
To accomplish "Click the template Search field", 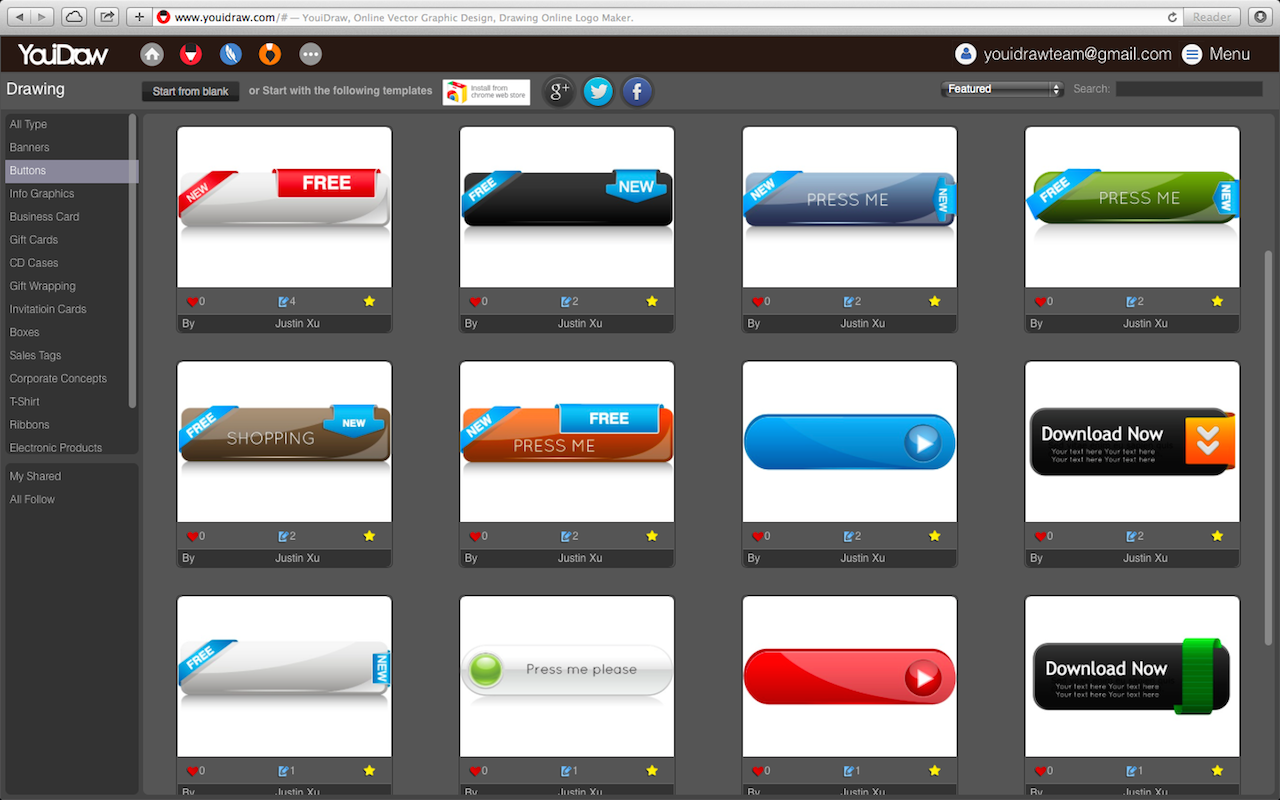I will click(x=1189, y=89).
